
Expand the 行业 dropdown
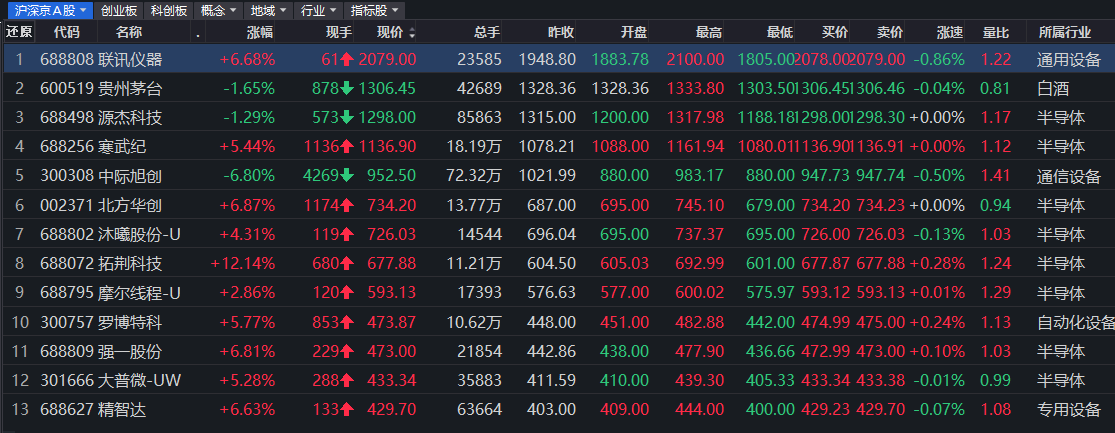[318, 10]
